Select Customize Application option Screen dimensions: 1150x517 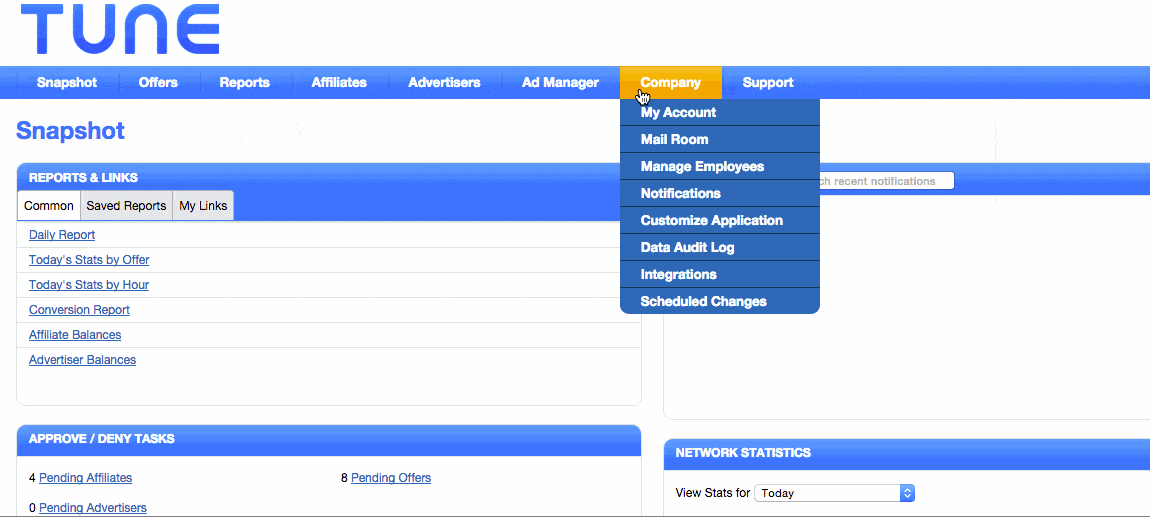click(711, 221)
